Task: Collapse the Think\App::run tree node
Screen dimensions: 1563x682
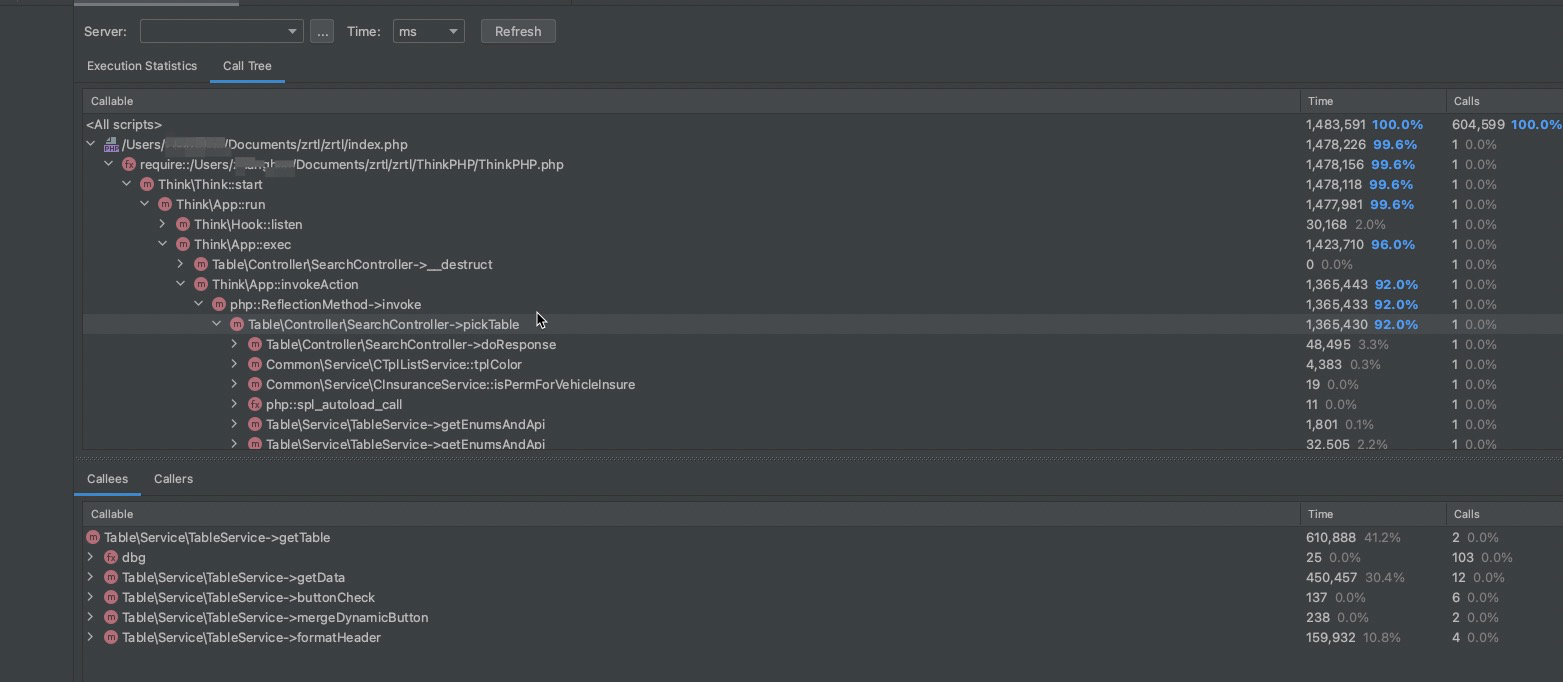Action: 145,205
